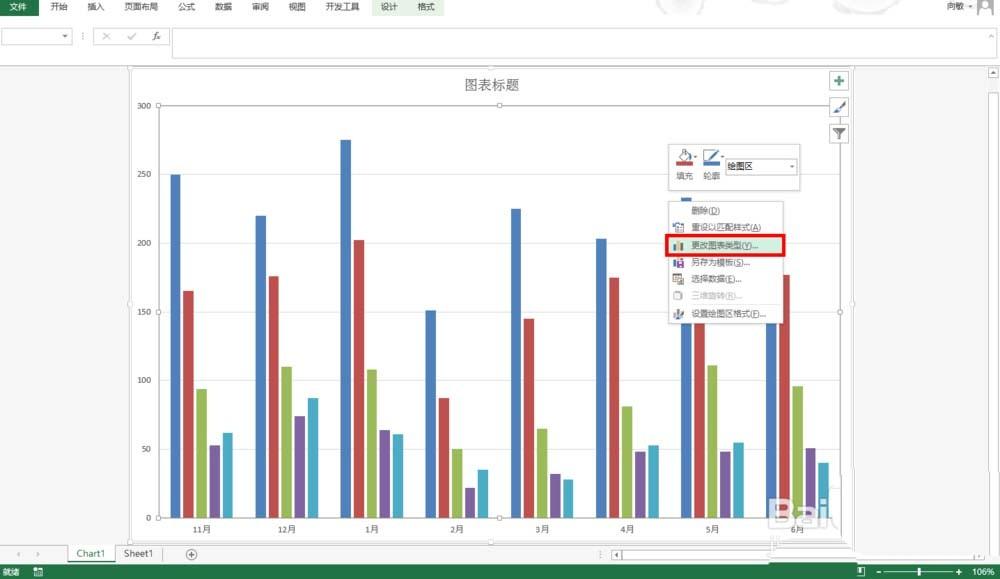Toggle Normal view in the status bar
This screenshot has height=579, width=1000.
pos(858,570)
